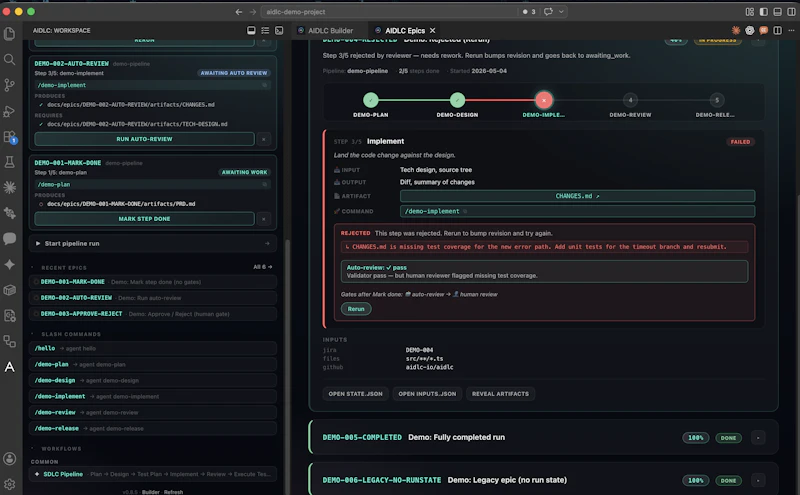Click the Rerun button in rejected step
800x495 pixels.
click(356, 309)
